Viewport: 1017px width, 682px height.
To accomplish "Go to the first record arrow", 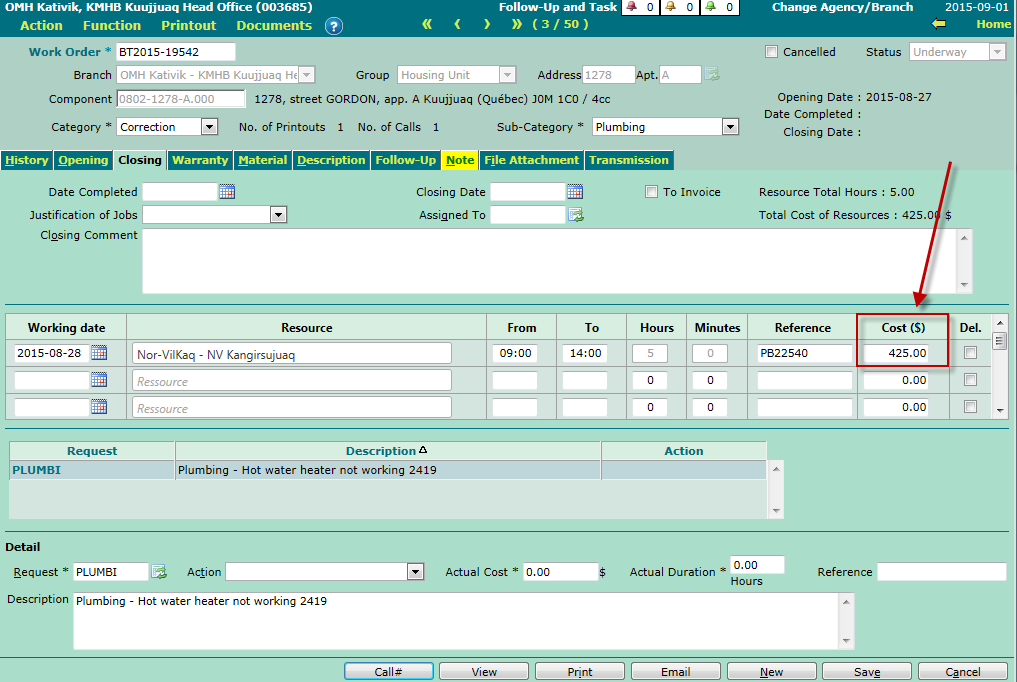I will [x=427, y=24].
